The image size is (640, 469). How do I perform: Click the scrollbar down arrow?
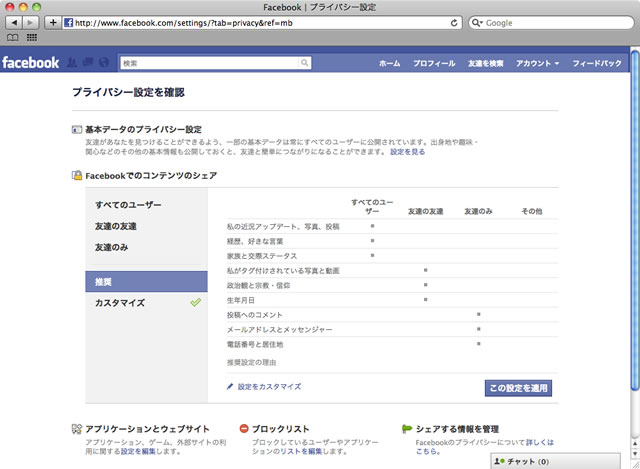(x=635, y=453)
